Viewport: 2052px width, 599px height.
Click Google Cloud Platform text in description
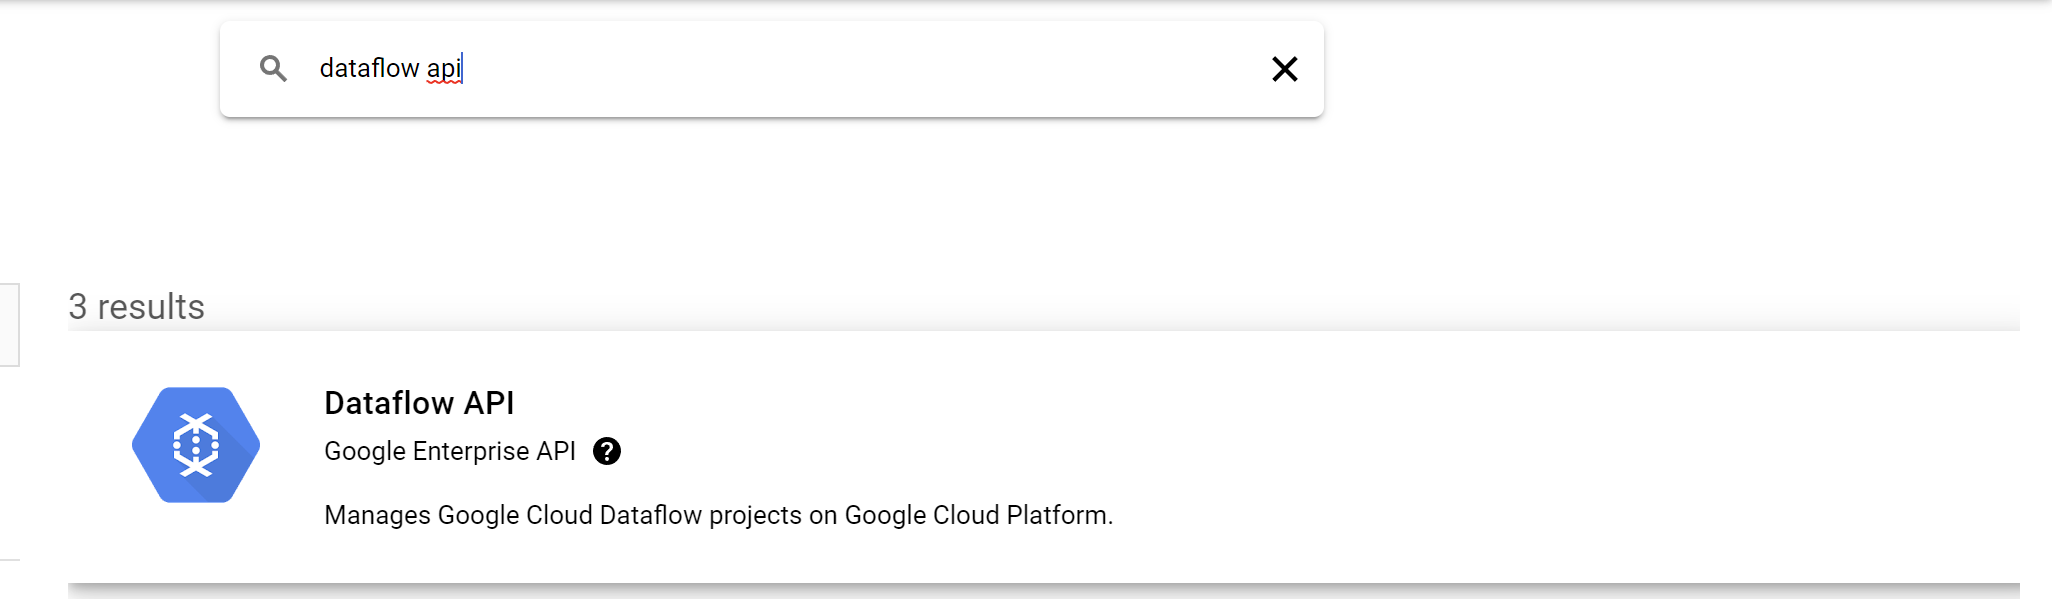[x=978, y=515]
